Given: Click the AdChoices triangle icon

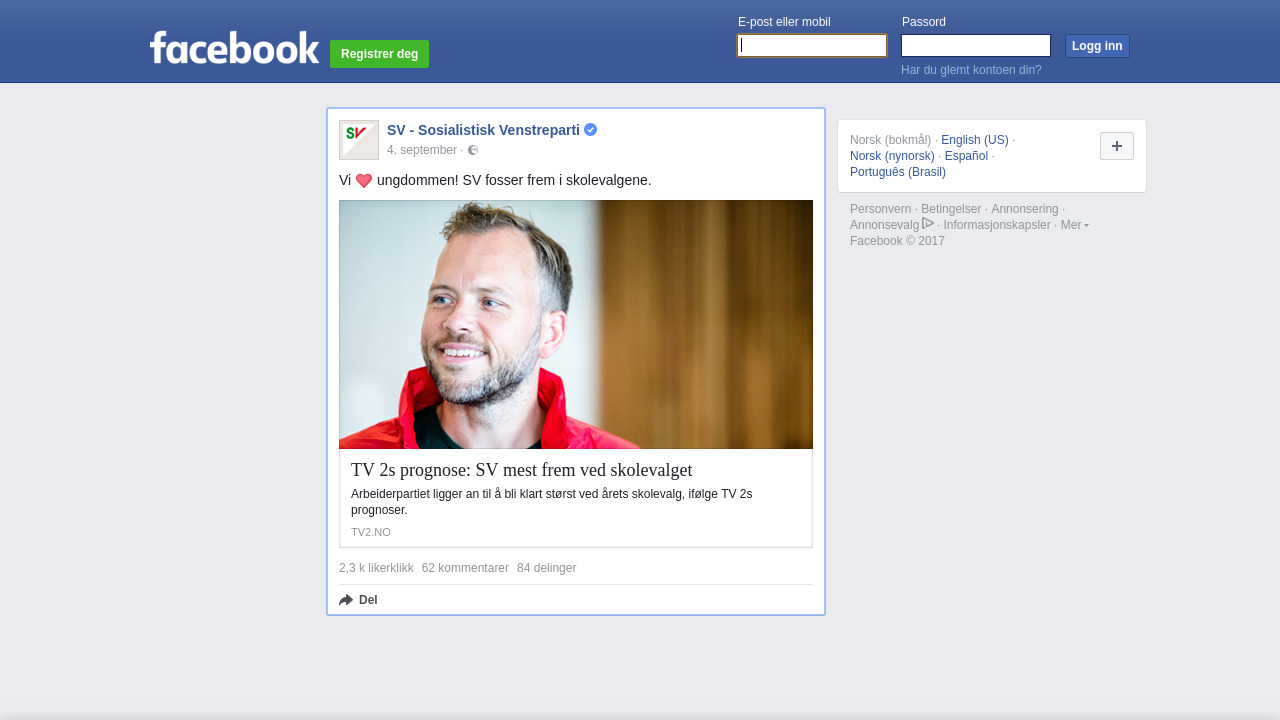Looking at the screenshot, I should click(x=928, y=223).
